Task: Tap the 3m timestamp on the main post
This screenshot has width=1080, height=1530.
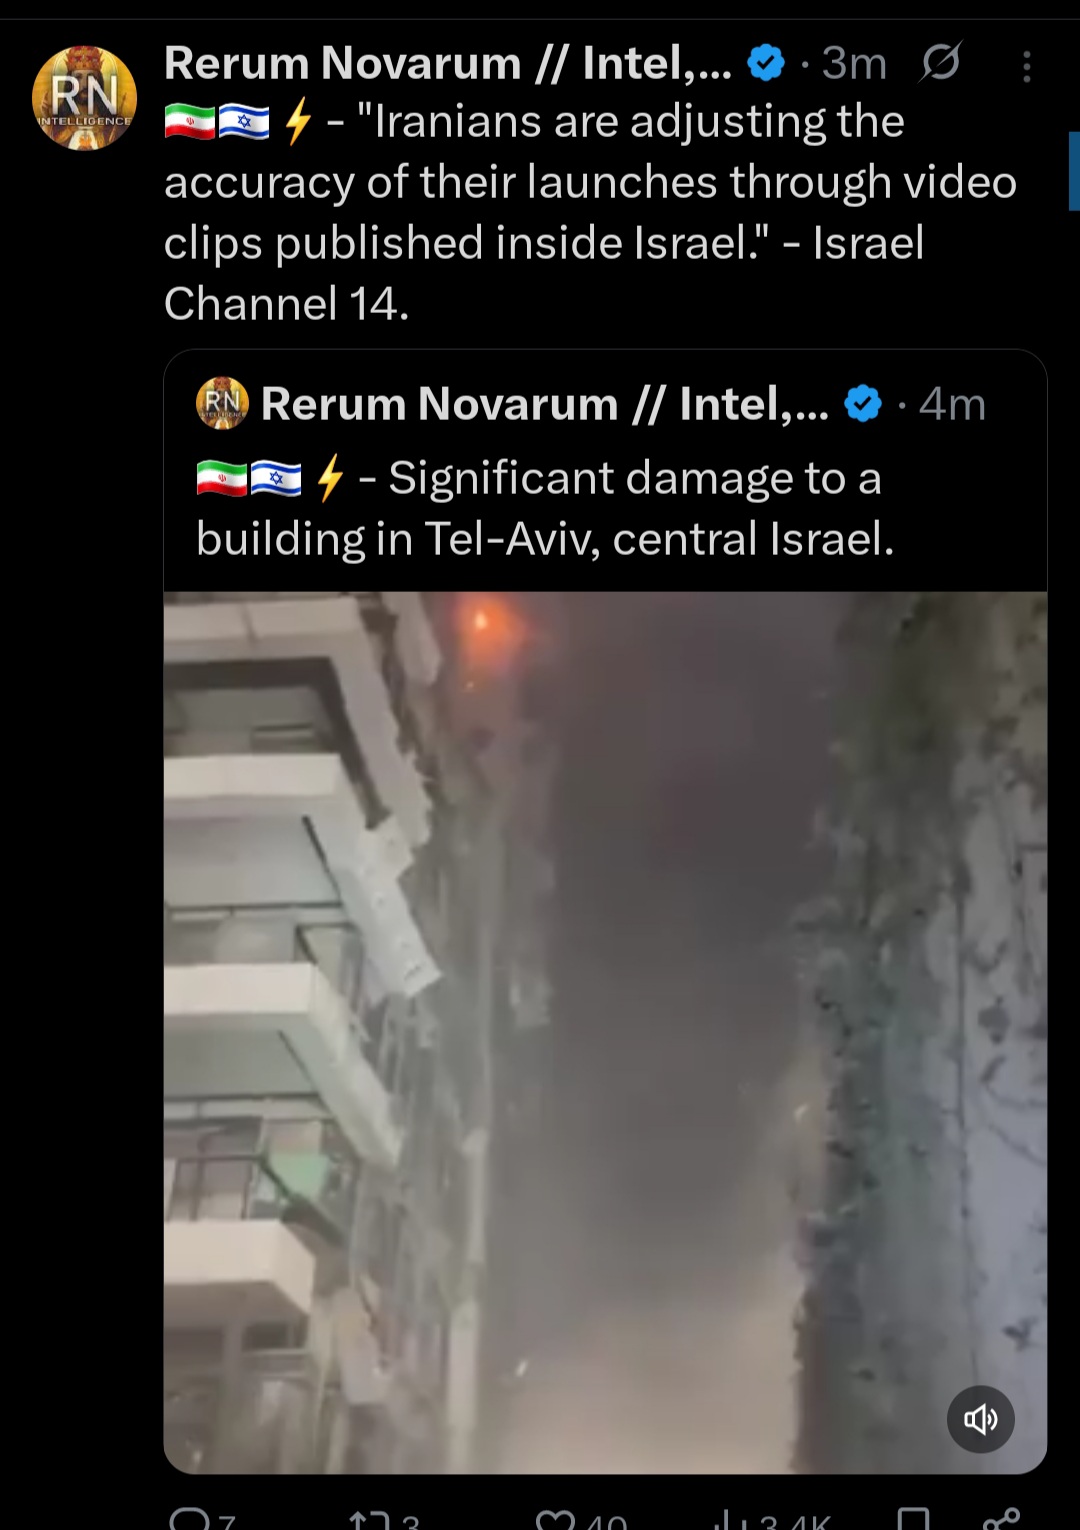Action: pos(854,63)
